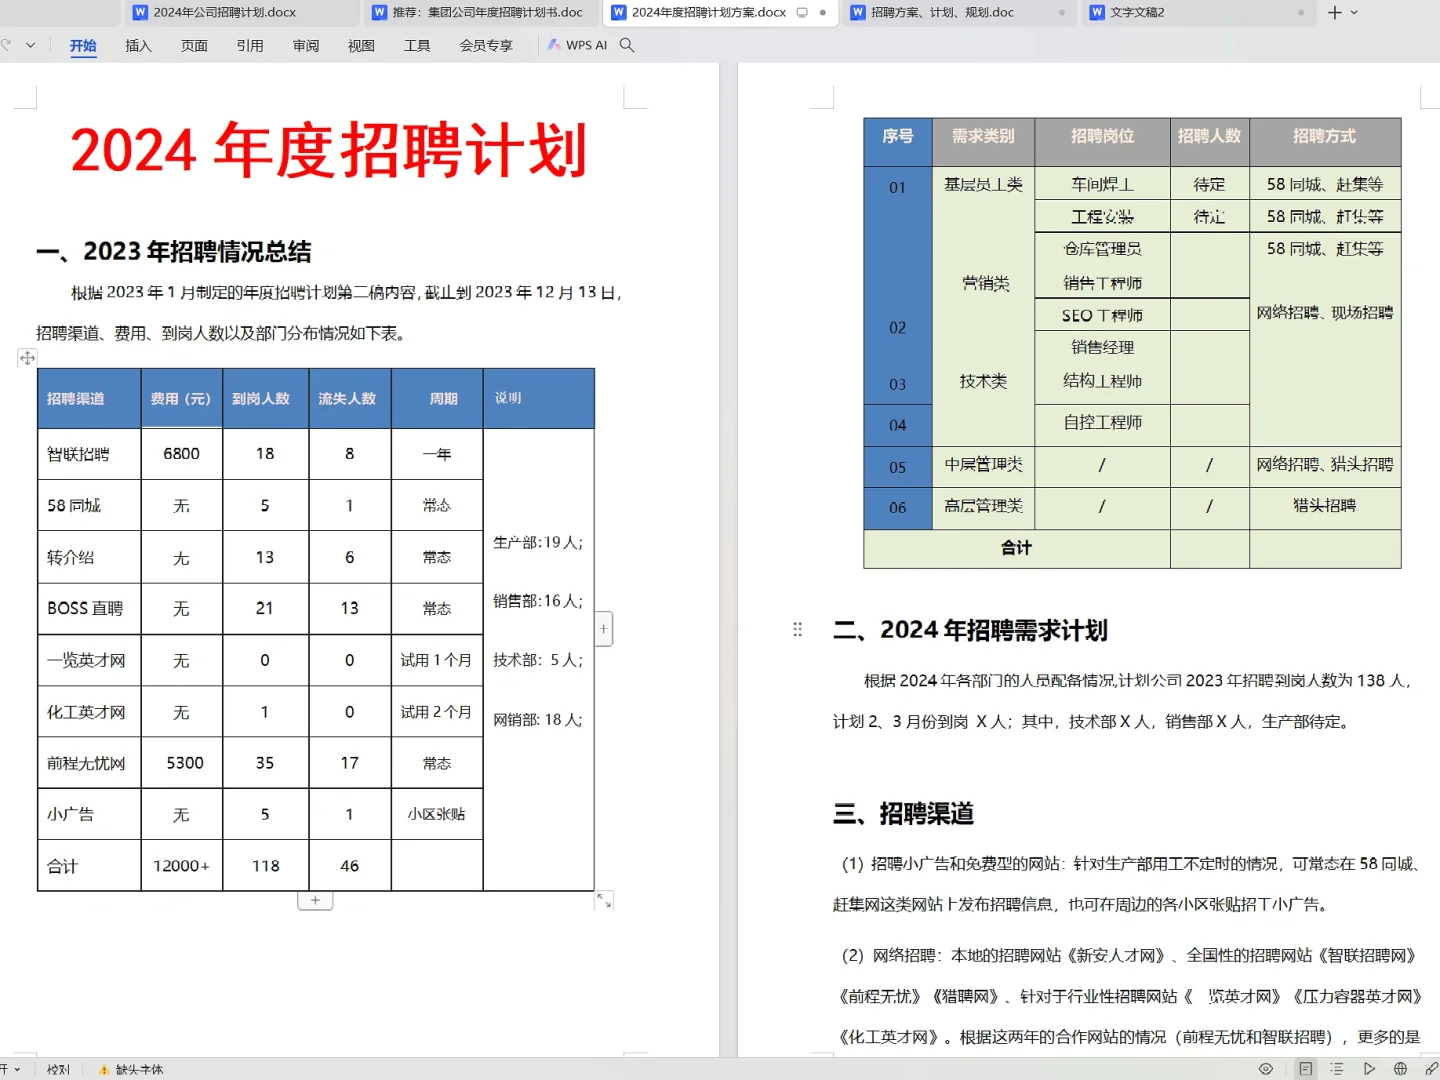
Task: Add a row with the table's bottom plus button
Action: 315,900
